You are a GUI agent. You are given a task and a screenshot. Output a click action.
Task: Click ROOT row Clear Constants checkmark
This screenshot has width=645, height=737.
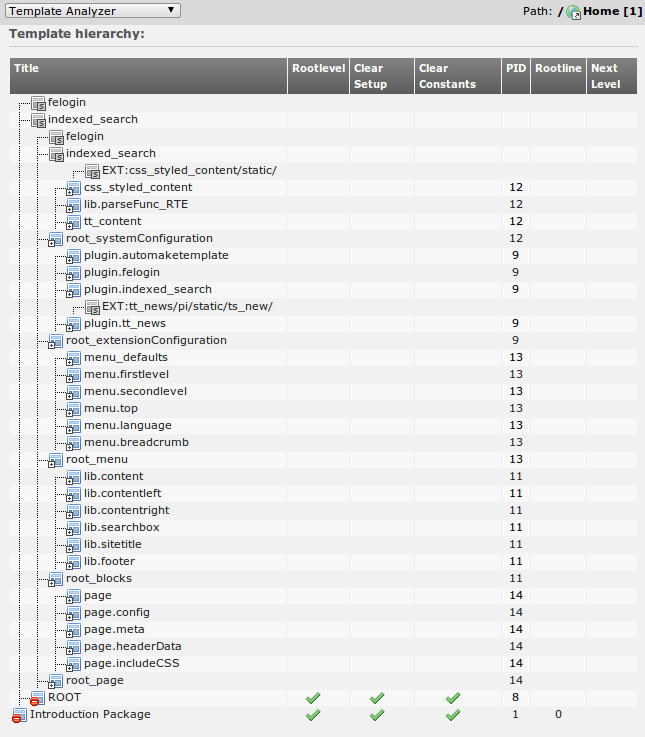click(x=453, y=697)
